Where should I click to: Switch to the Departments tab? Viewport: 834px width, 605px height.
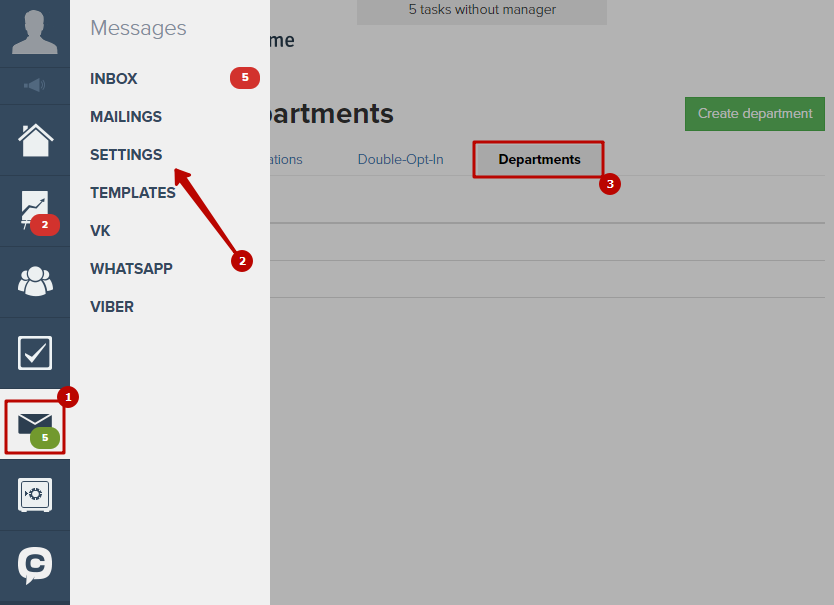click(x=539, y=160)
